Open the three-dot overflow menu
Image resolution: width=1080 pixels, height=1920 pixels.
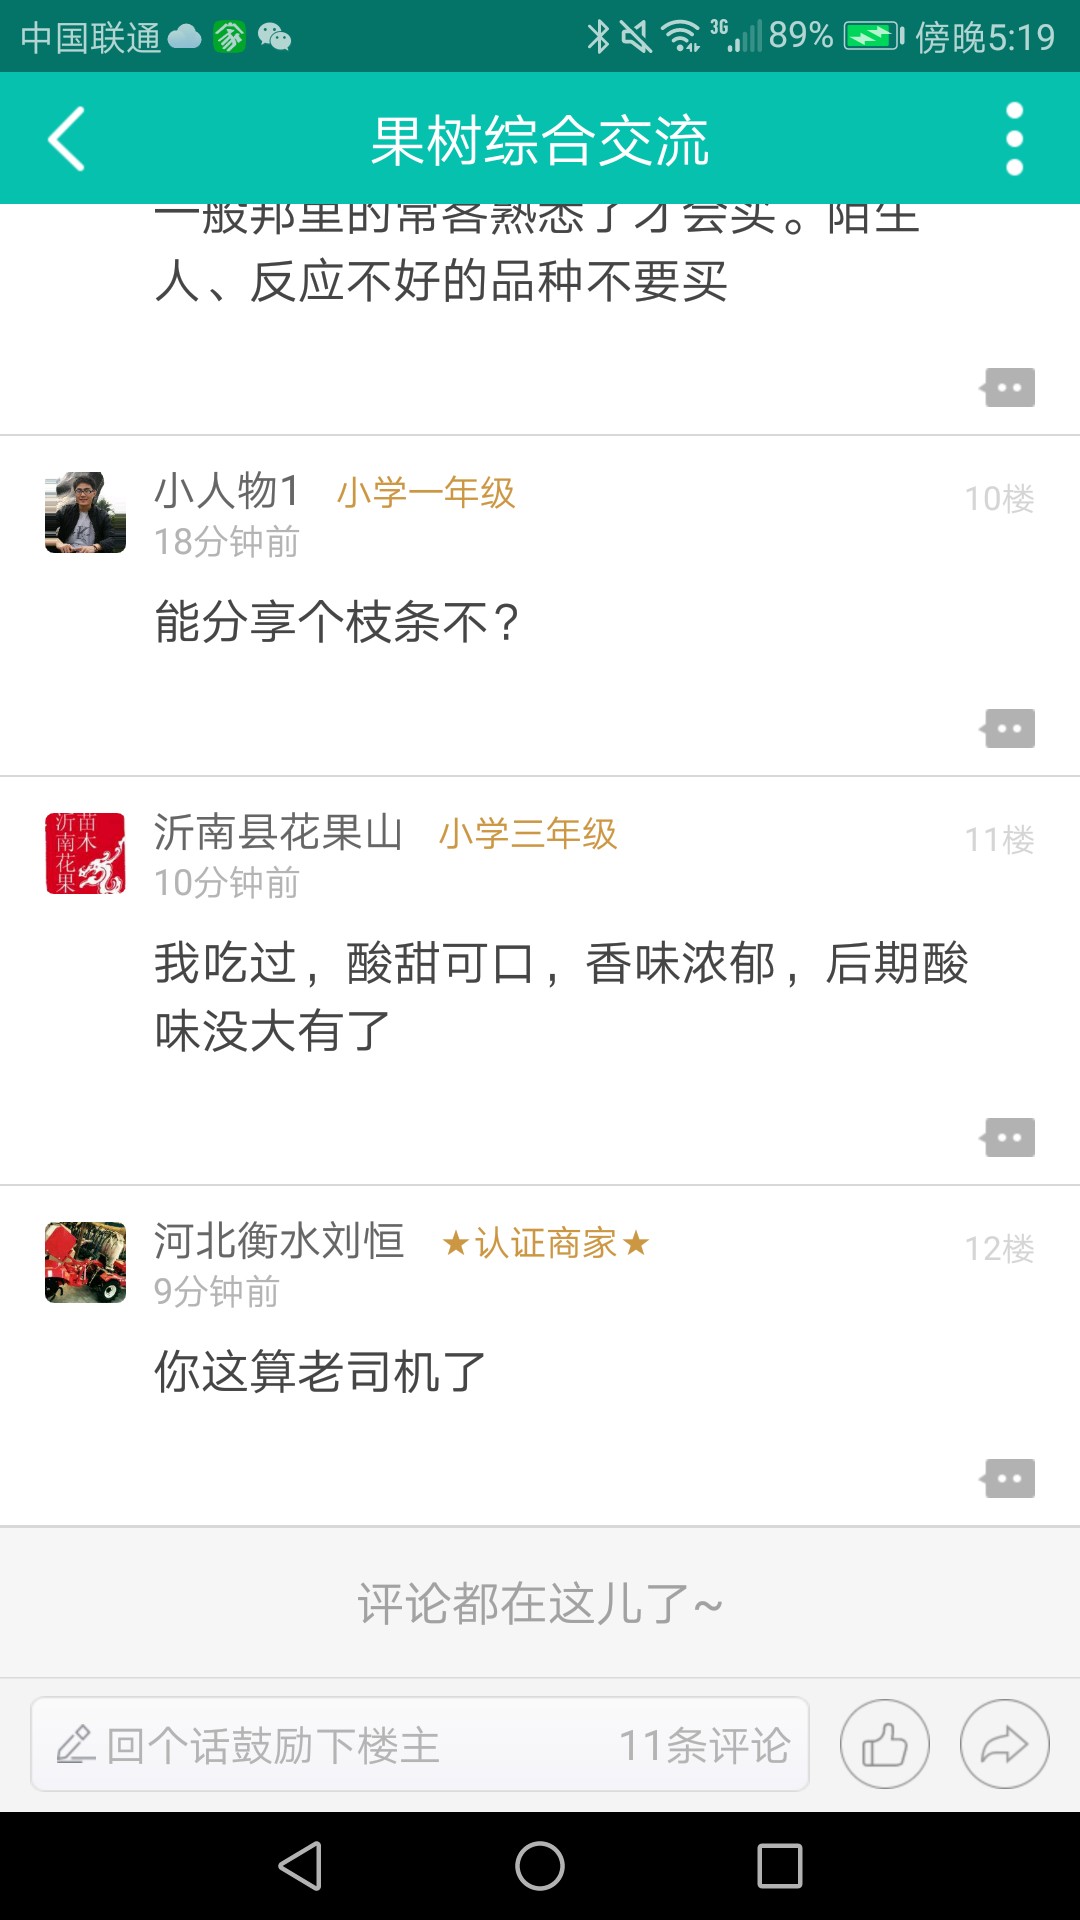pyautogui.click(x=1014, y=139)
